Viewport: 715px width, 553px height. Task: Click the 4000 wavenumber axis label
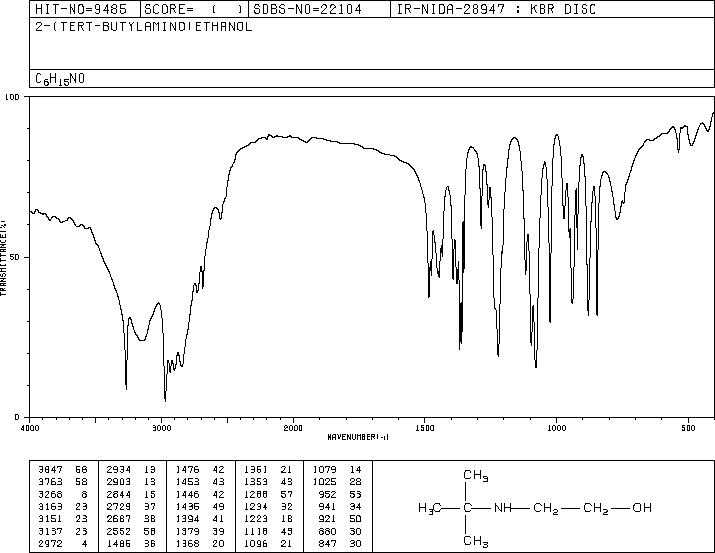click(x=30, y=428)
